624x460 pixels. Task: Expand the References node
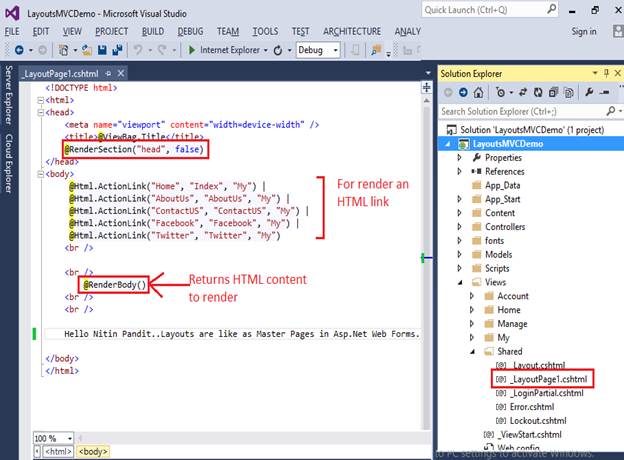click(x=459, y=172)
